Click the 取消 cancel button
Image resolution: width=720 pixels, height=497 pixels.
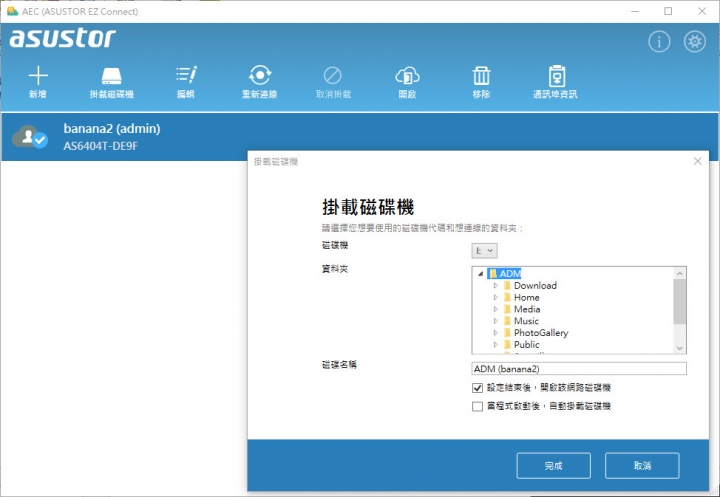tap(642, 466)
